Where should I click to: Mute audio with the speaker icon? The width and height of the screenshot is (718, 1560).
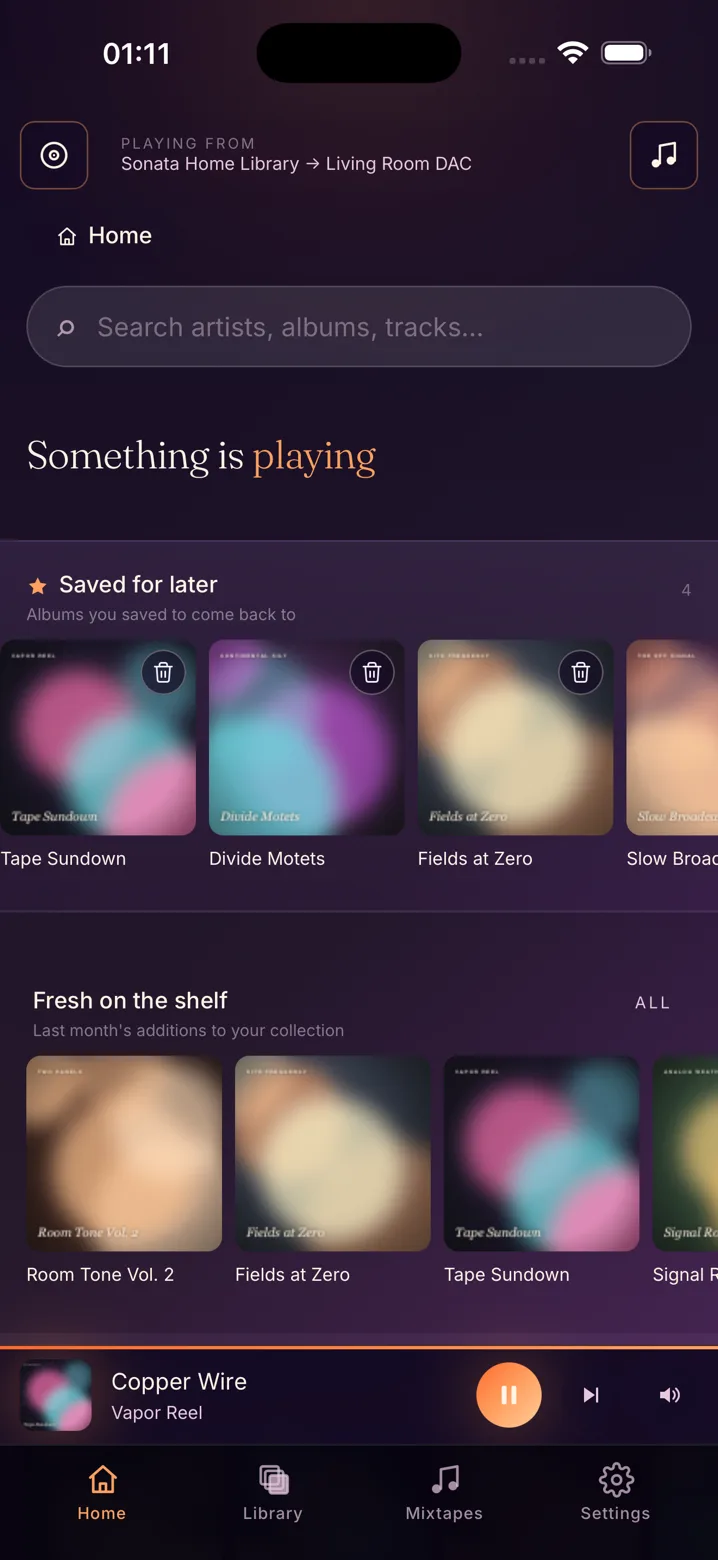670,1395
